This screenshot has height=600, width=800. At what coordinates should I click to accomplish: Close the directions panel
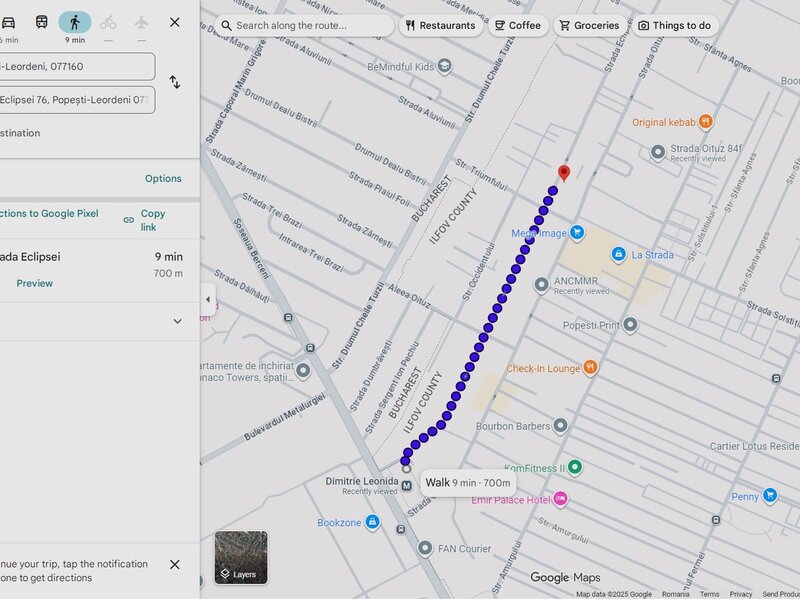tap(175, 22)
